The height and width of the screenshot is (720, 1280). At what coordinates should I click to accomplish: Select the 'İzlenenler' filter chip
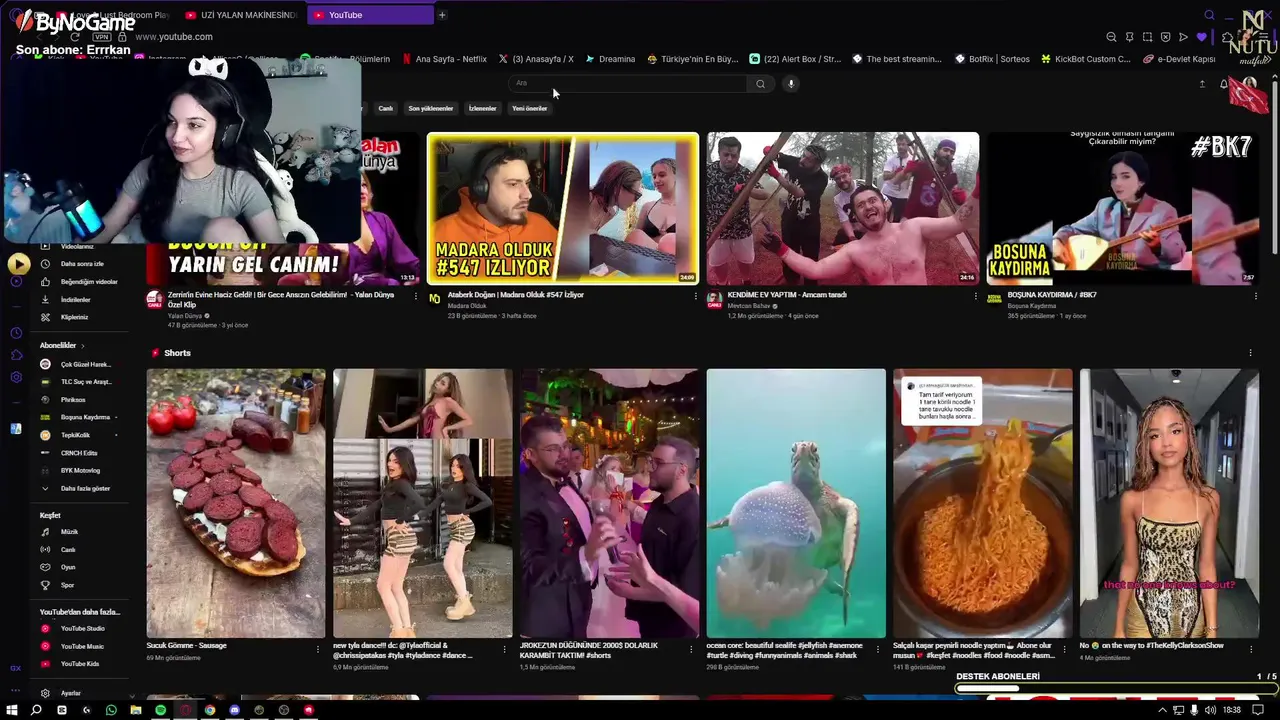[x=483, y=108]
